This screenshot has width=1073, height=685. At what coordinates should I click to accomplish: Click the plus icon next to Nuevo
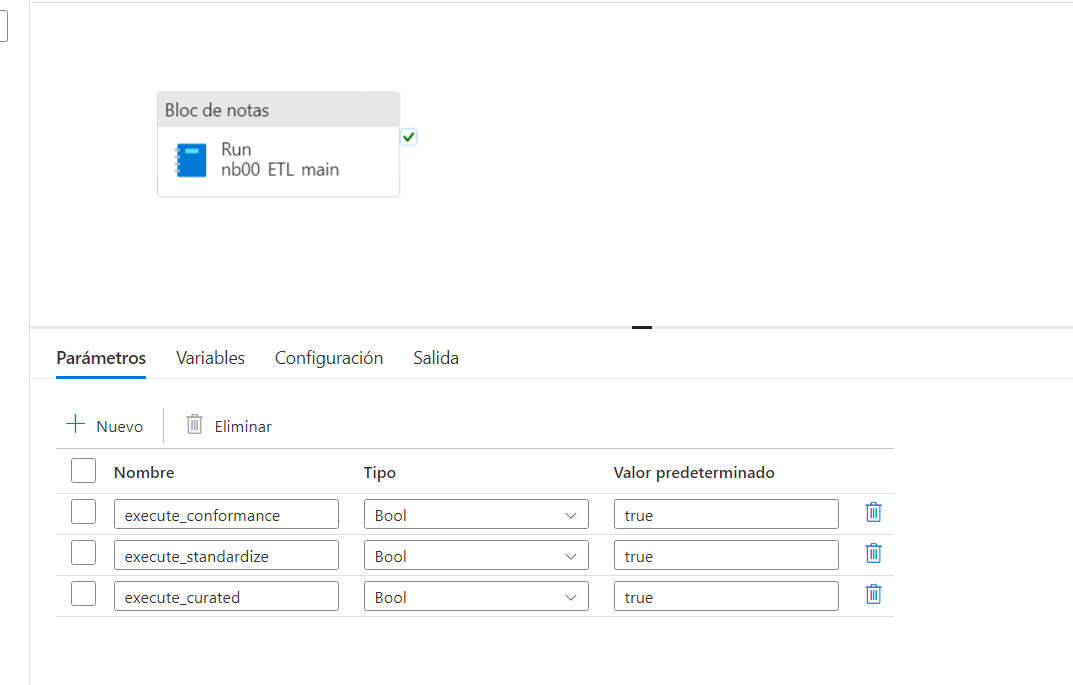tap(76, 425)
